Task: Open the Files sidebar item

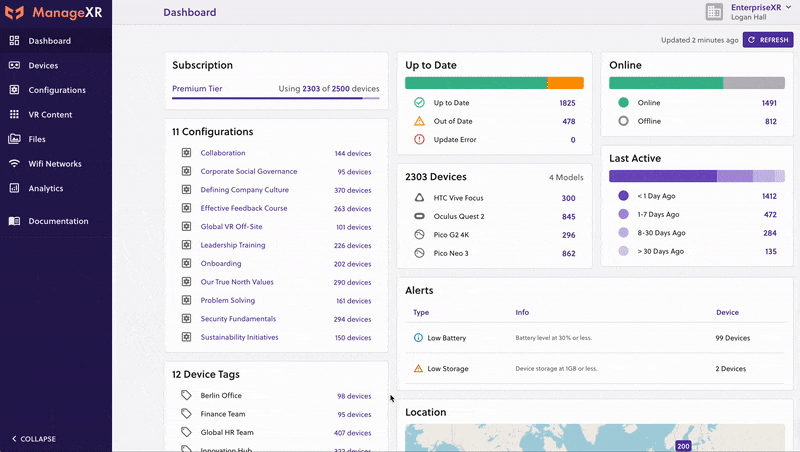Action: point(56,139)
